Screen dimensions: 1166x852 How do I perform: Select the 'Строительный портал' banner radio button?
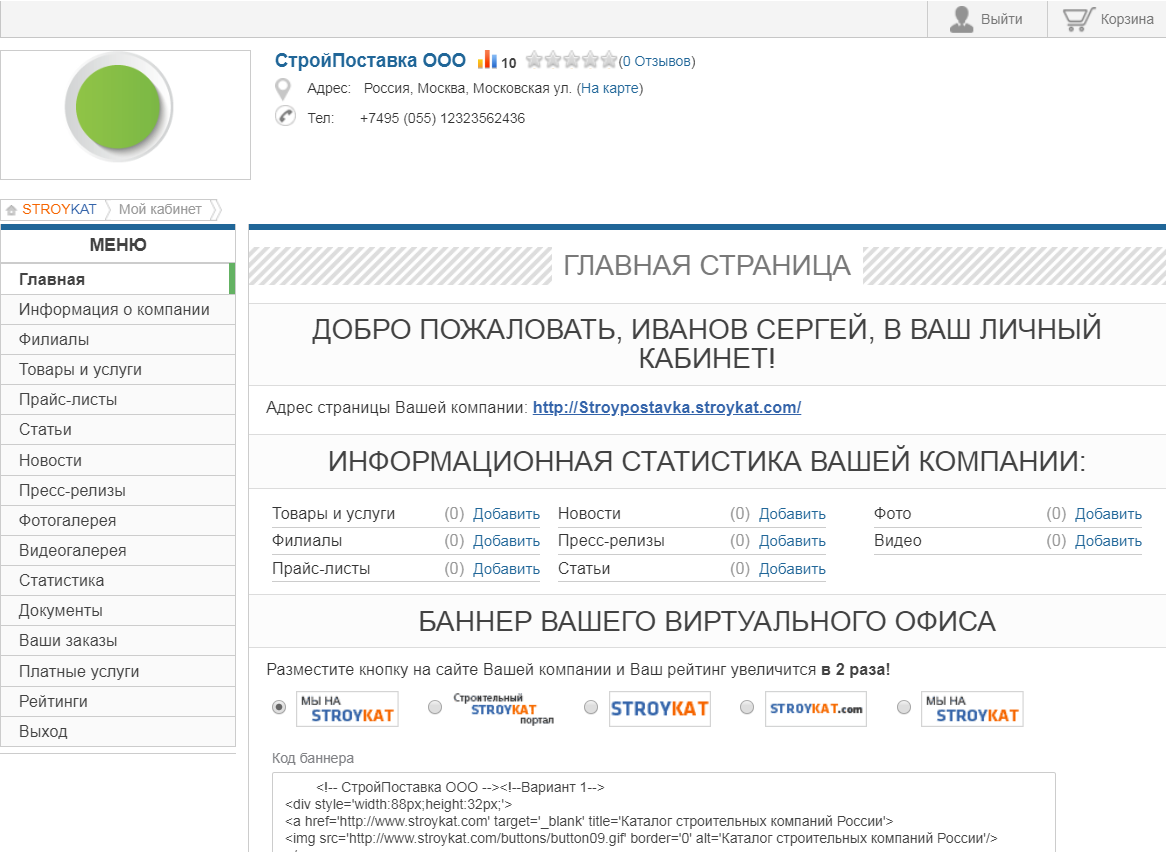[435, 707]
